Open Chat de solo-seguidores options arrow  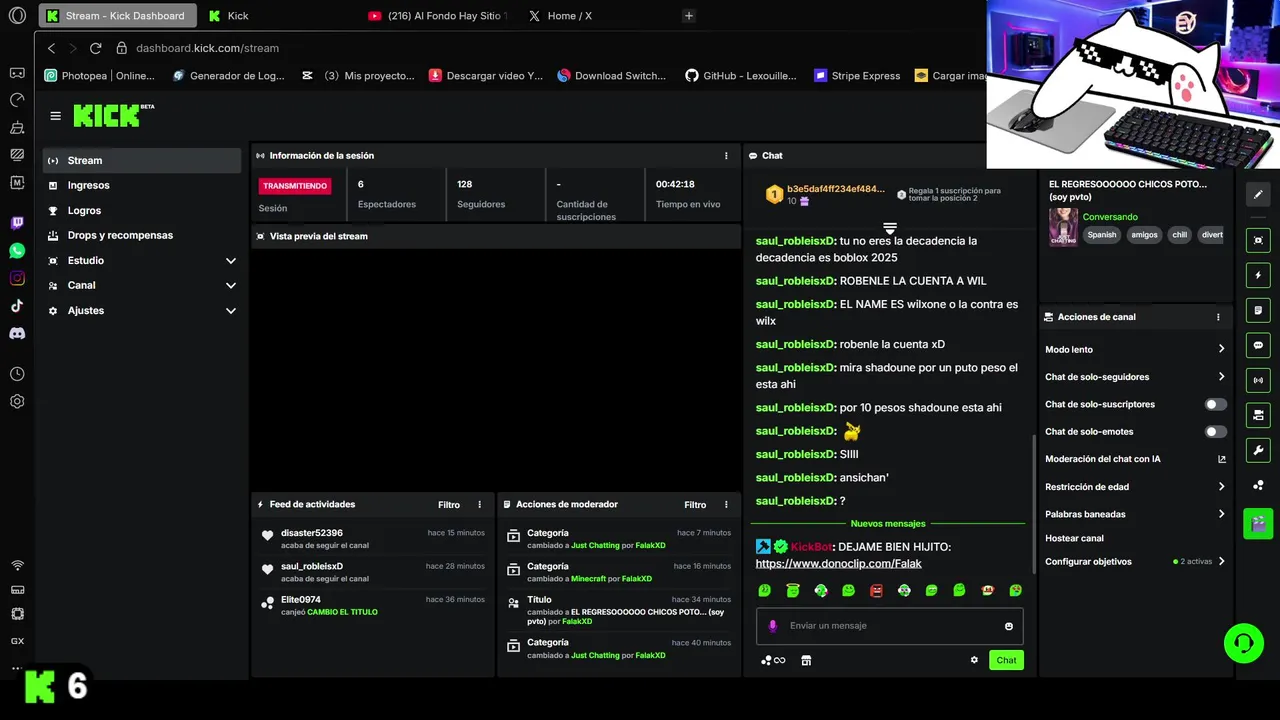(1221, 377)
